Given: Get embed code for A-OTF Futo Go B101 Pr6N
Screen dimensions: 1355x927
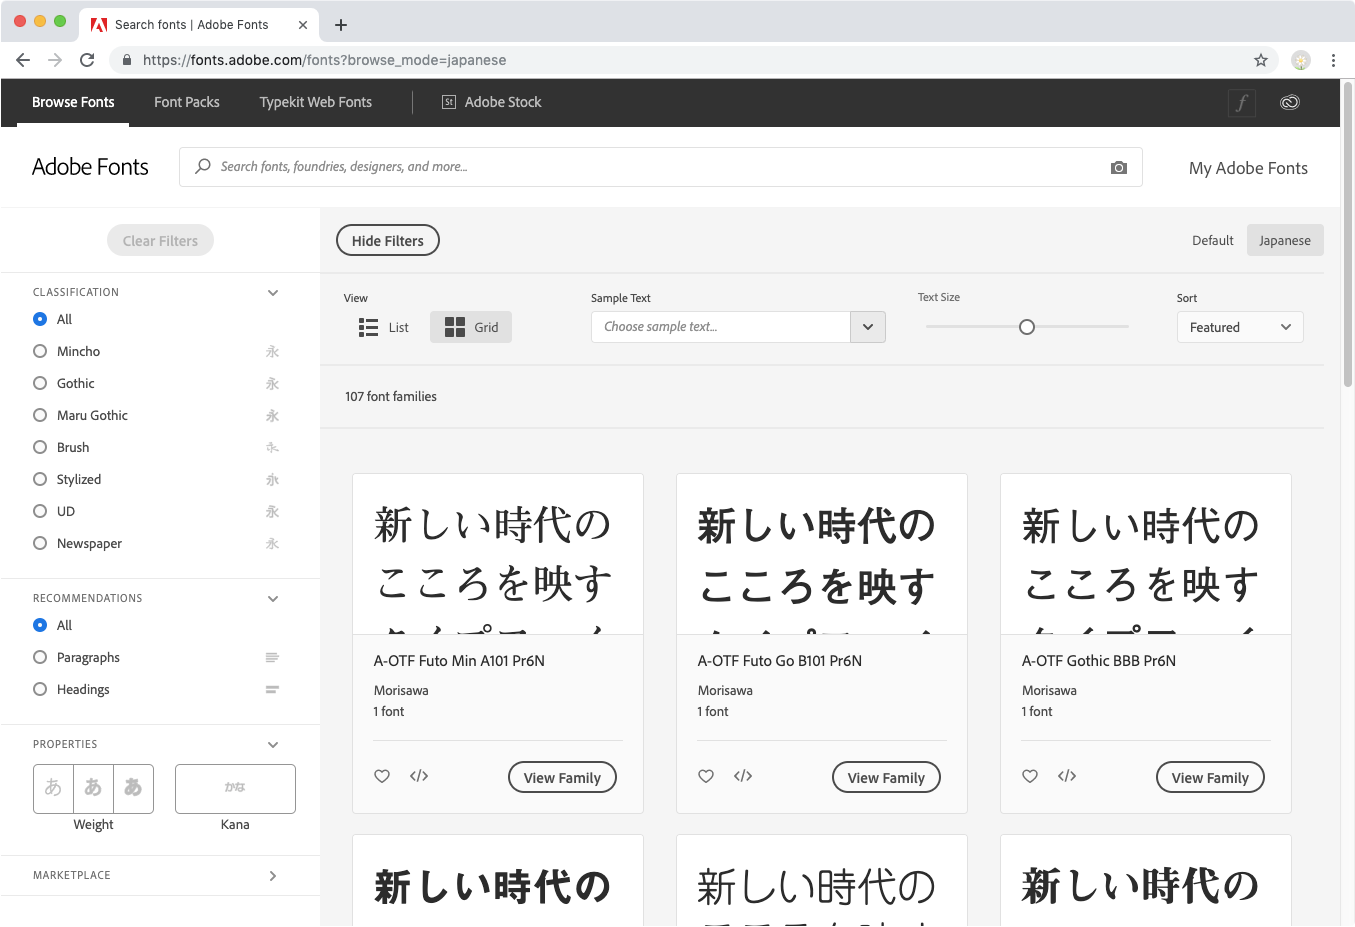Looking at the screenshot, I should click(743, 776).
